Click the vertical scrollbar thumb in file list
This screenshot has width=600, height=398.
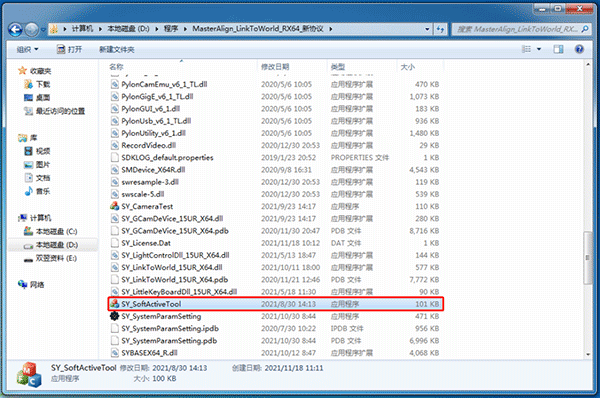coord(588,258)
